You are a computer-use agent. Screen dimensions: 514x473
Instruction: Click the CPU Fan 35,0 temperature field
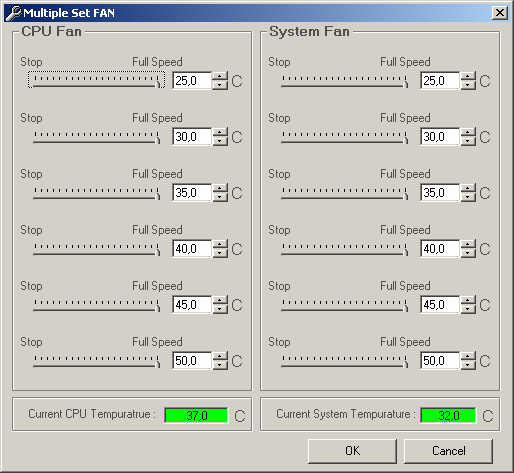click(192, 193)
